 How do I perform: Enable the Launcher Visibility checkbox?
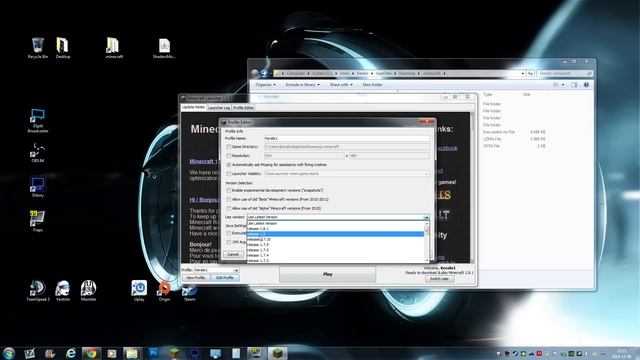click(229, 174)
